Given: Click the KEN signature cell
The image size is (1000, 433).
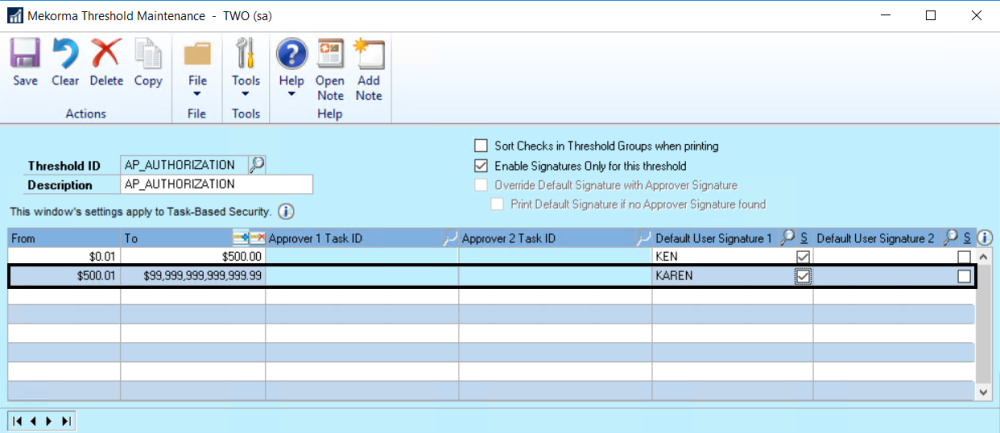Looking at the screenshot, I should point(723,257).
